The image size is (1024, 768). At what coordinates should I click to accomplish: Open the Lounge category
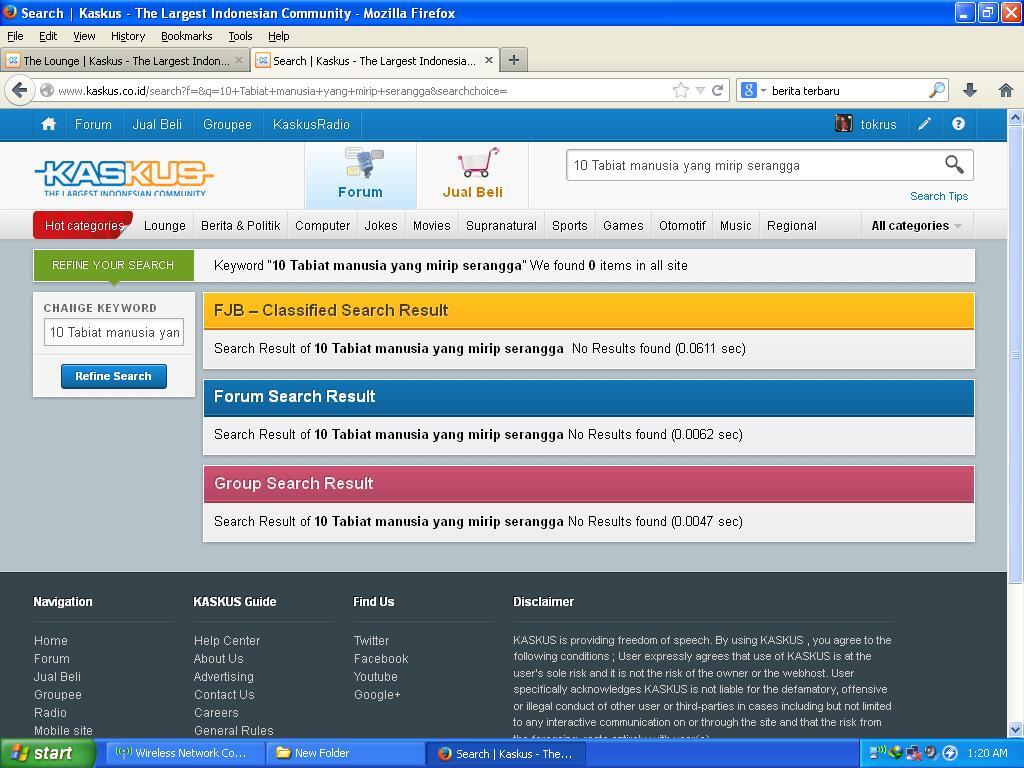(165, 225)
